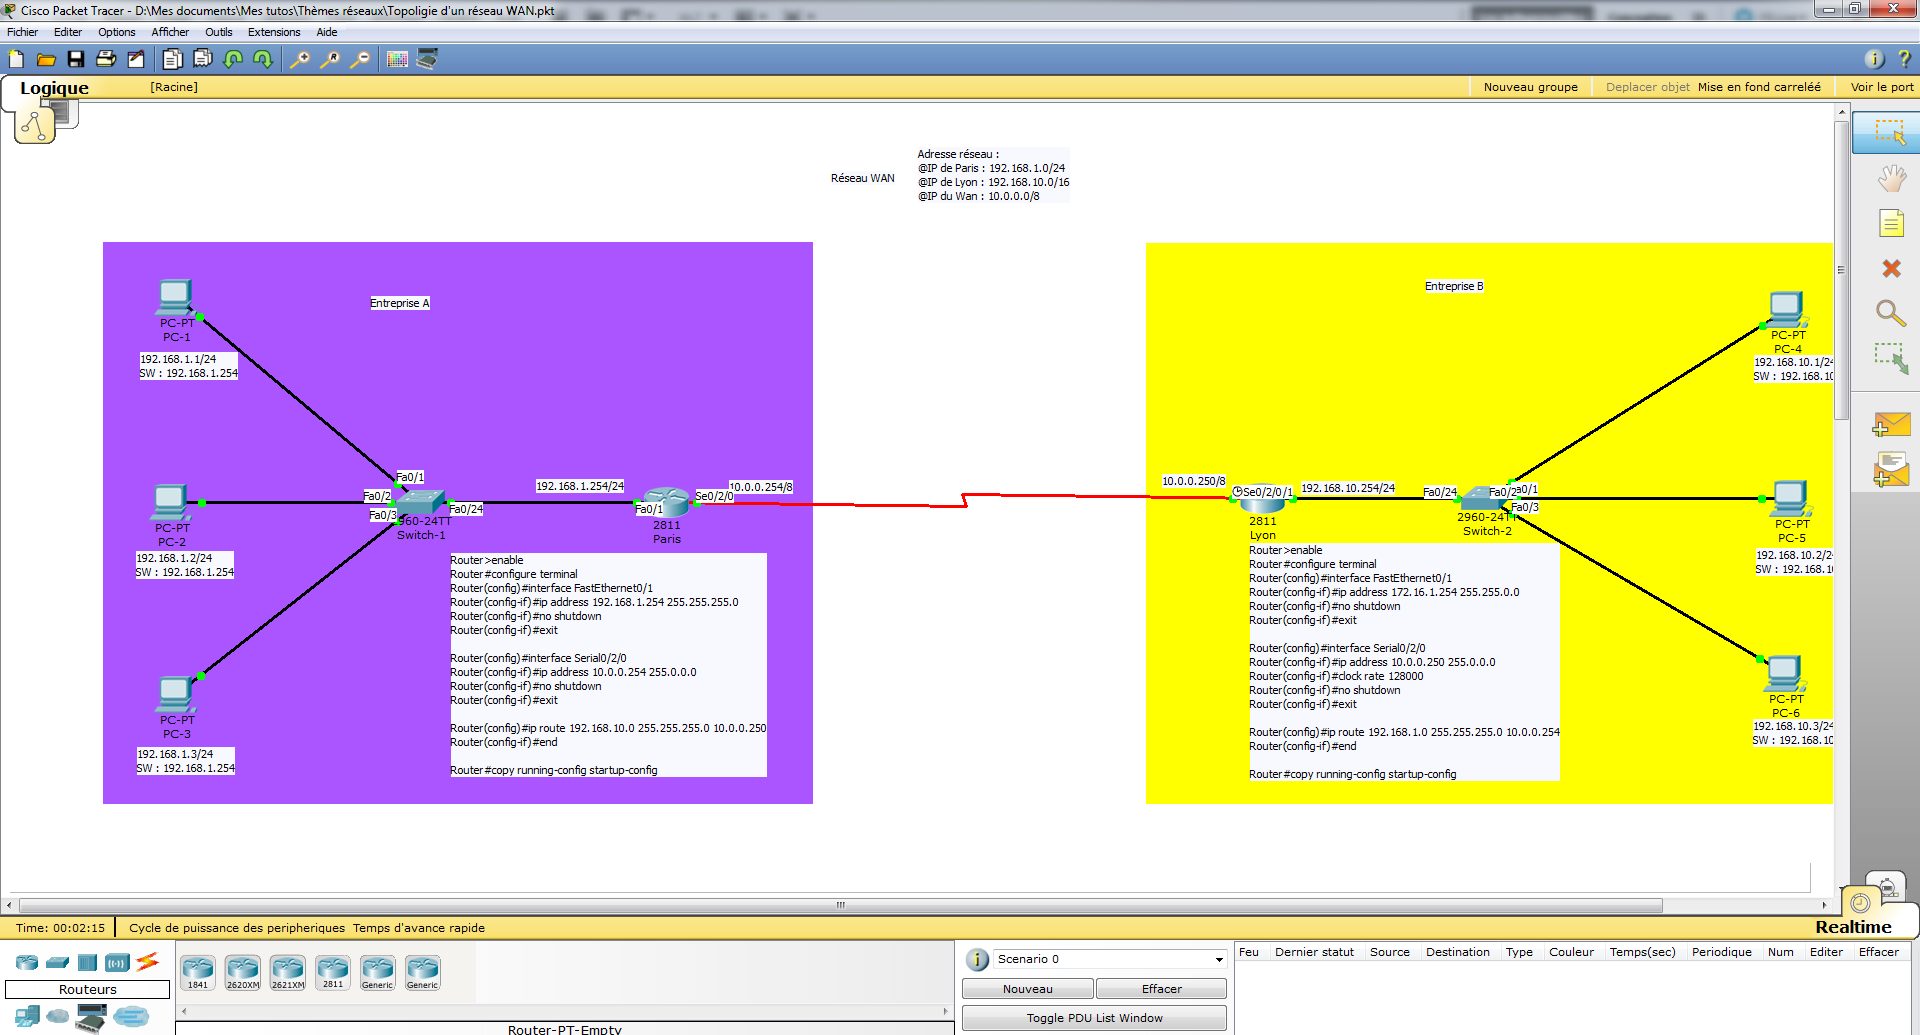Save the topology with the floppy disk icon
This screenshot has width=1920, height=1035.
pyautogui.click(x=76, y=59)
